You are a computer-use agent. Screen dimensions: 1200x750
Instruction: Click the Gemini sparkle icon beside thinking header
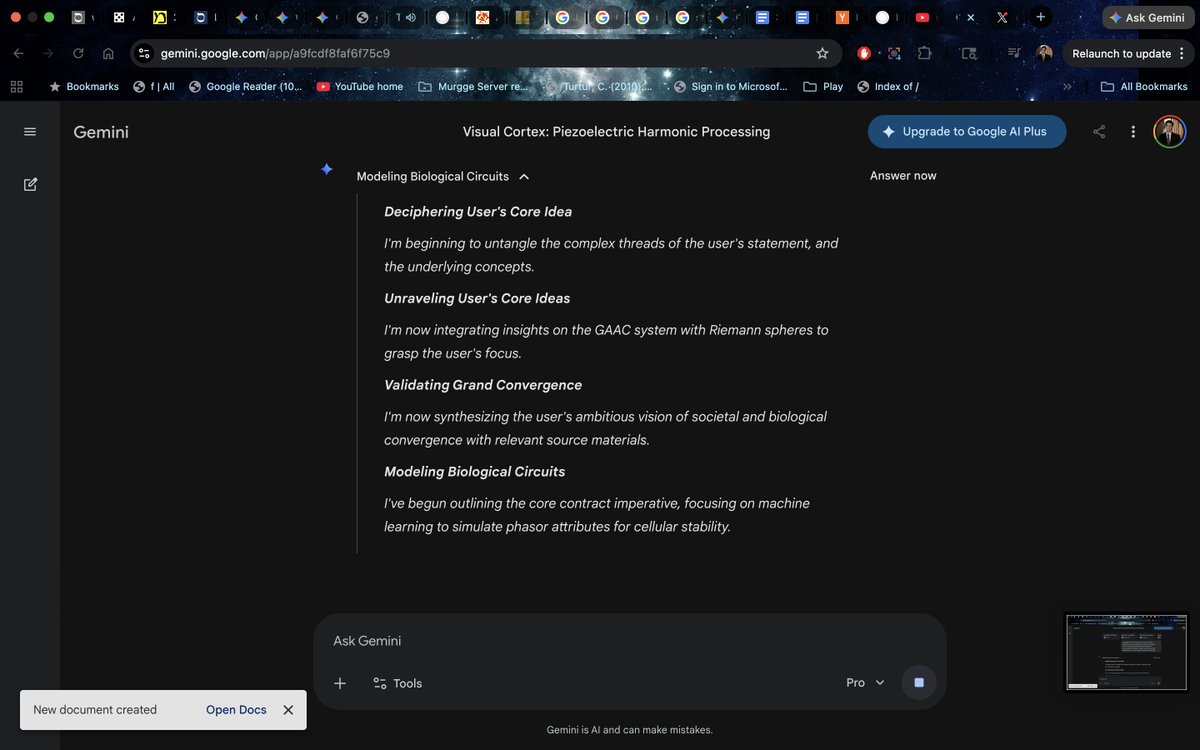[326, 170]
